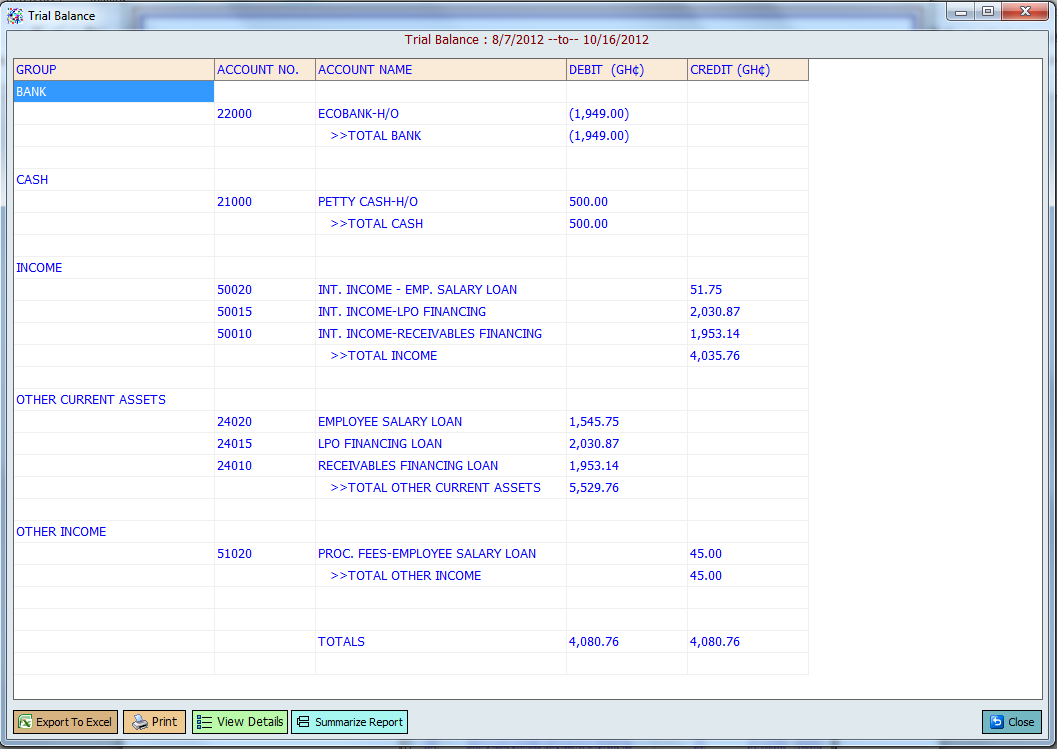Image resolution: width=1057 pixels, height=749 pixels.
Task: Click account number 24015
Action: [235, 444]
